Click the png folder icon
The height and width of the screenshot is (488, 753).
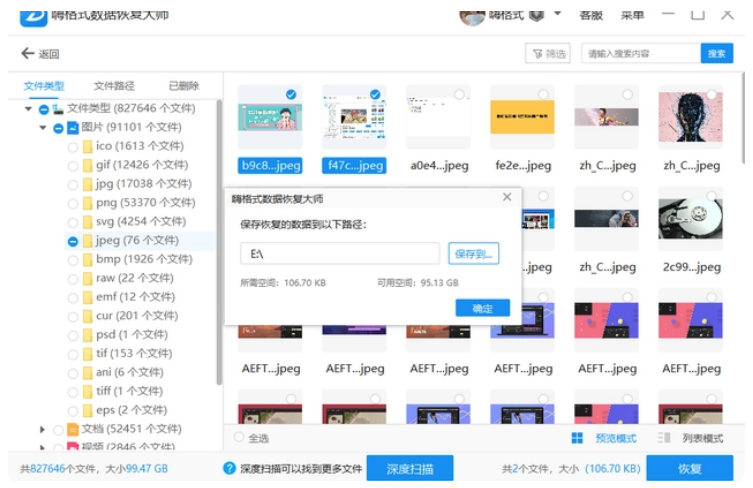pos(87,203)
